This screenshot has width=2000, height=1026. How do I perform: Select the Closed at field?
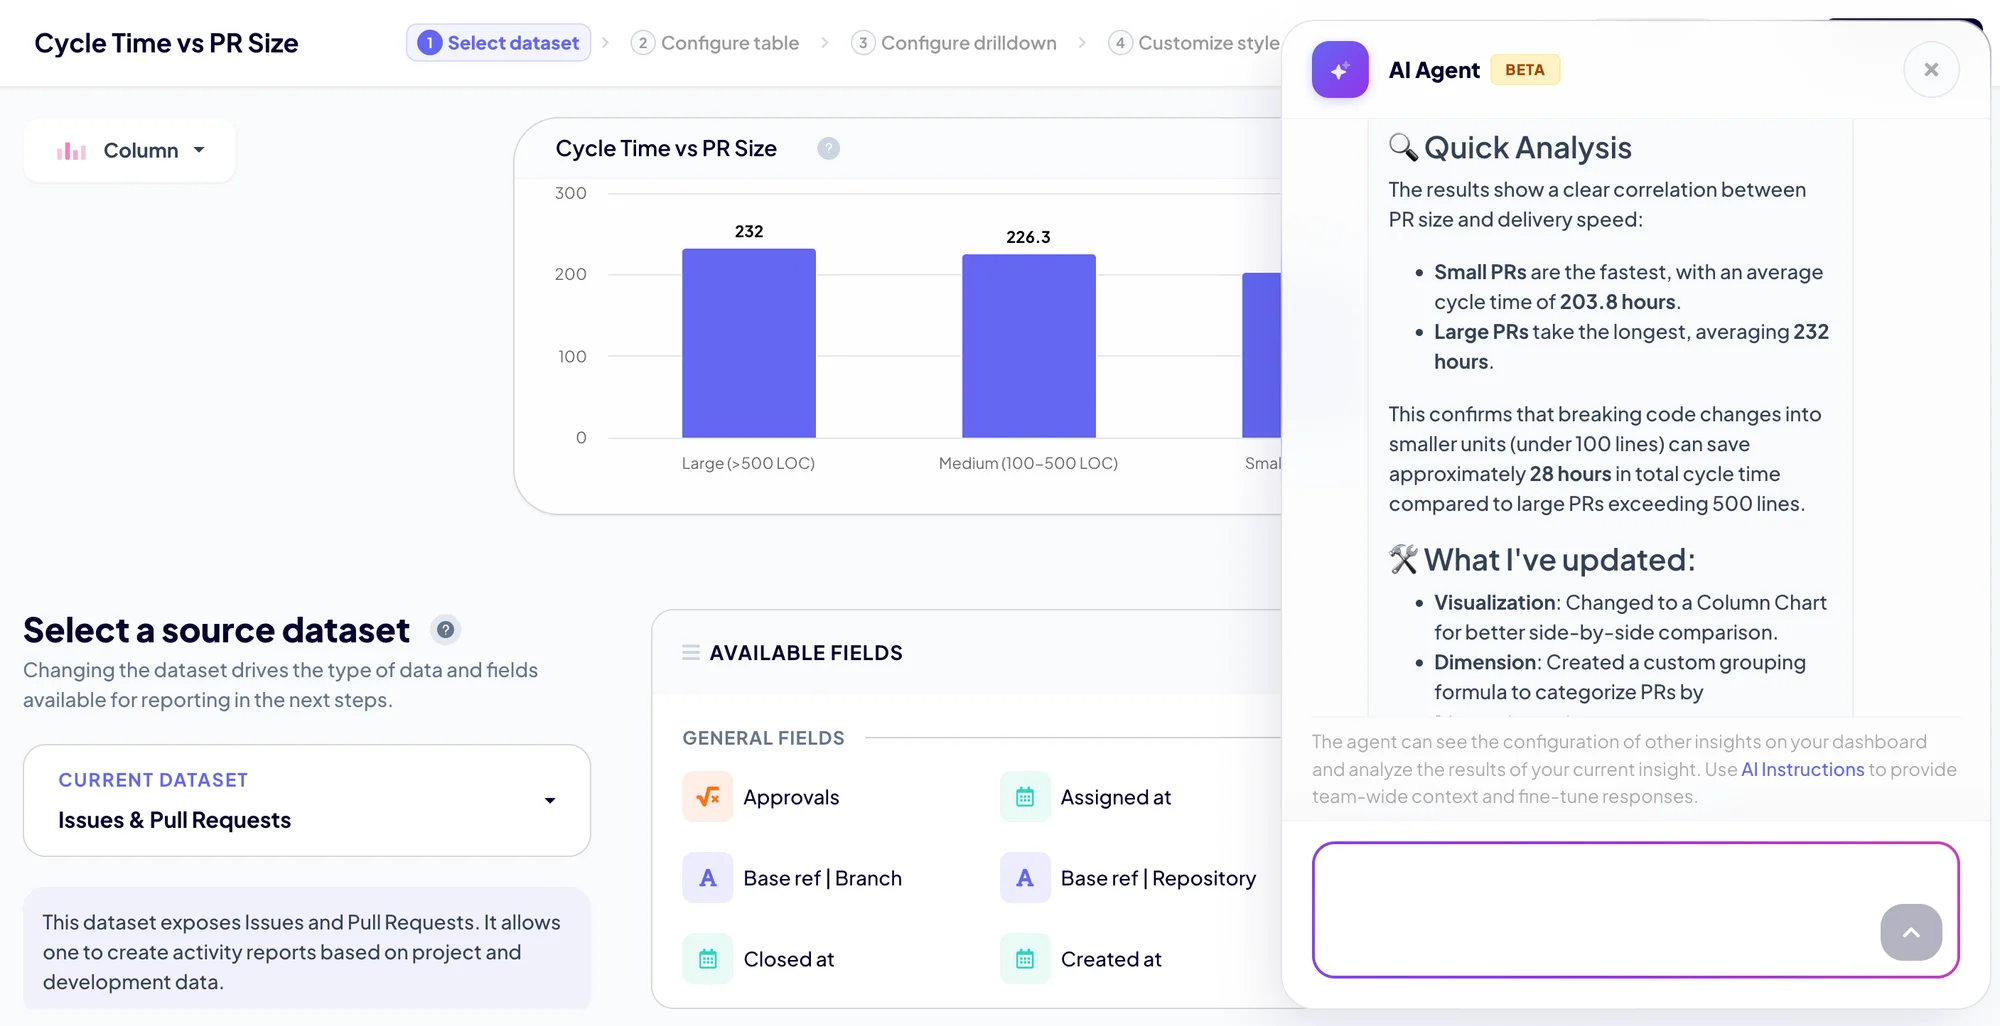click(759, 959)
